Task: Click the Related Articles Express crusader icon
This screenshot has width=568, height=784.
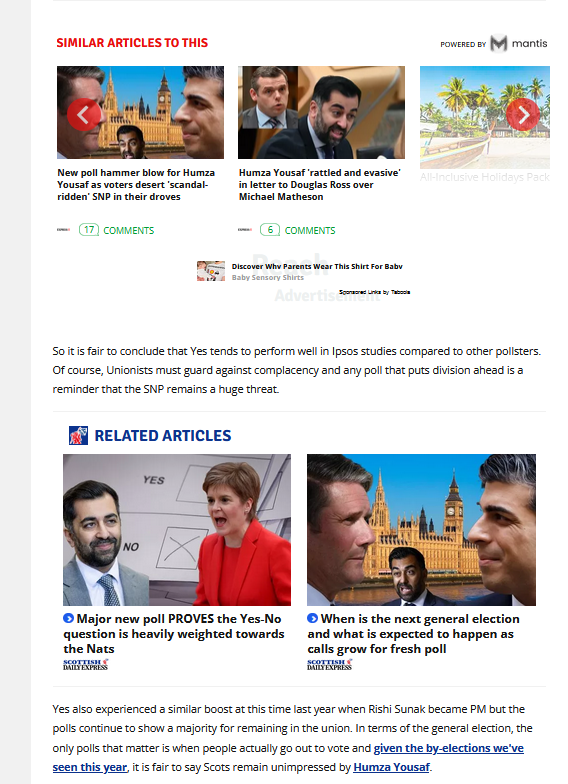Action: (x=78, y=436)
